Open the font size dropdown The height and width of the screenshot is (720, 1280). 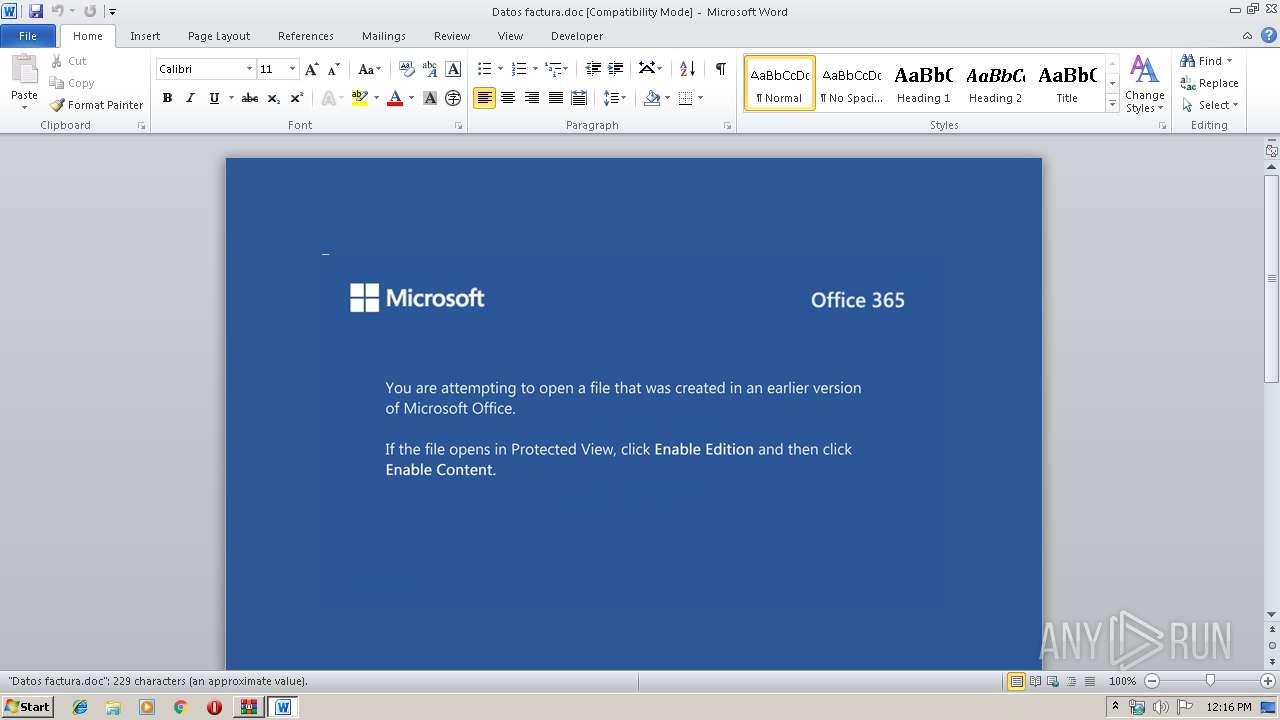(x=292, y=69)
